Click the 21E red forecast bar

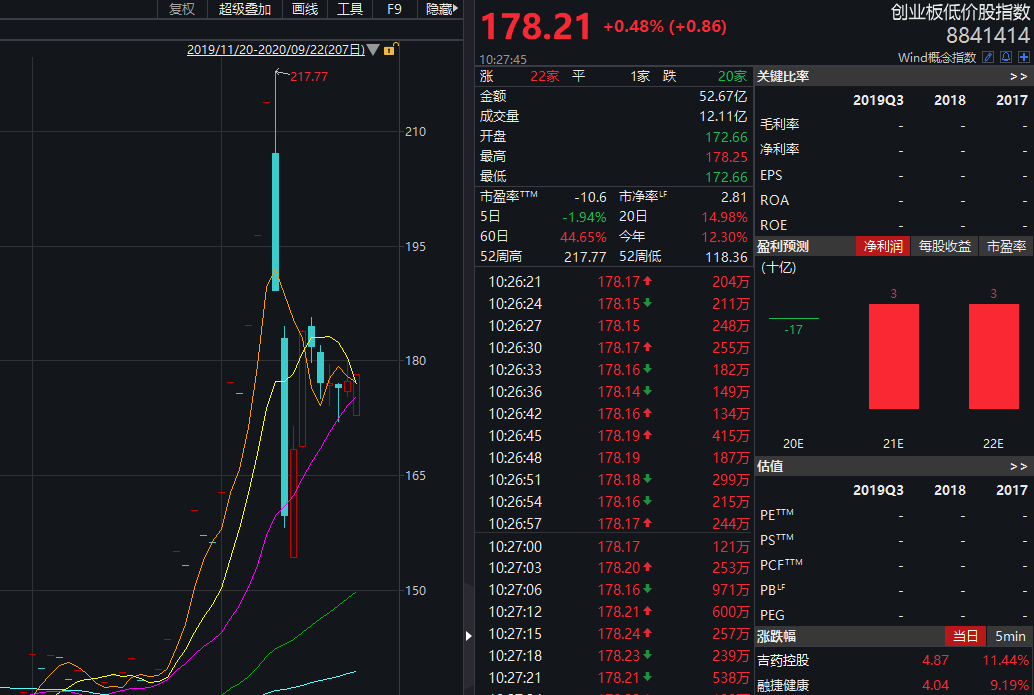pyautogui.click(x=893, y=355)
